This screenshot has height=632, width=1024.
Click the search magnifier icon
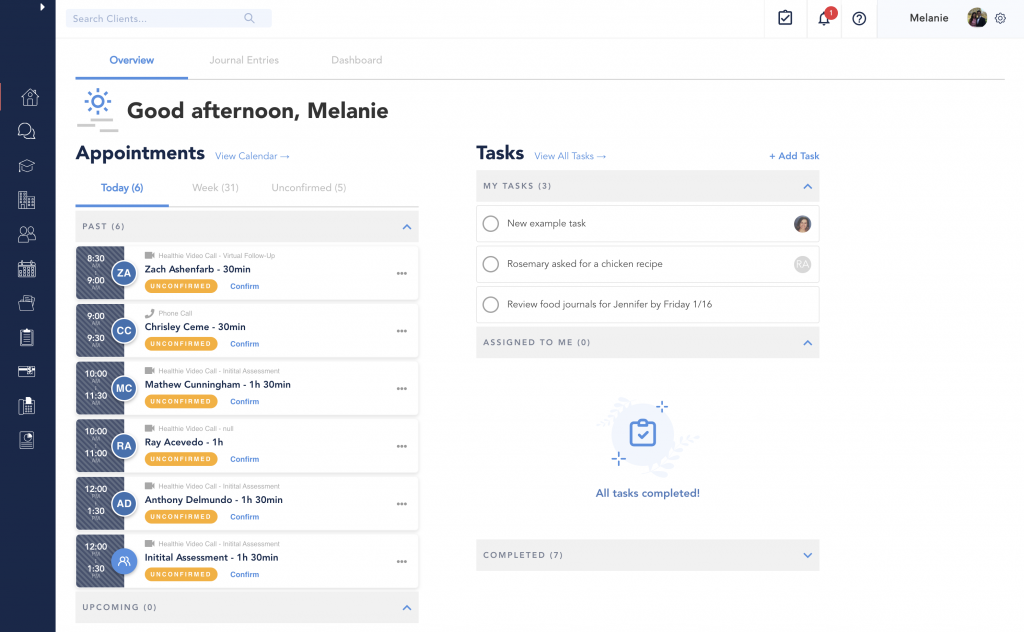(249, 18)
